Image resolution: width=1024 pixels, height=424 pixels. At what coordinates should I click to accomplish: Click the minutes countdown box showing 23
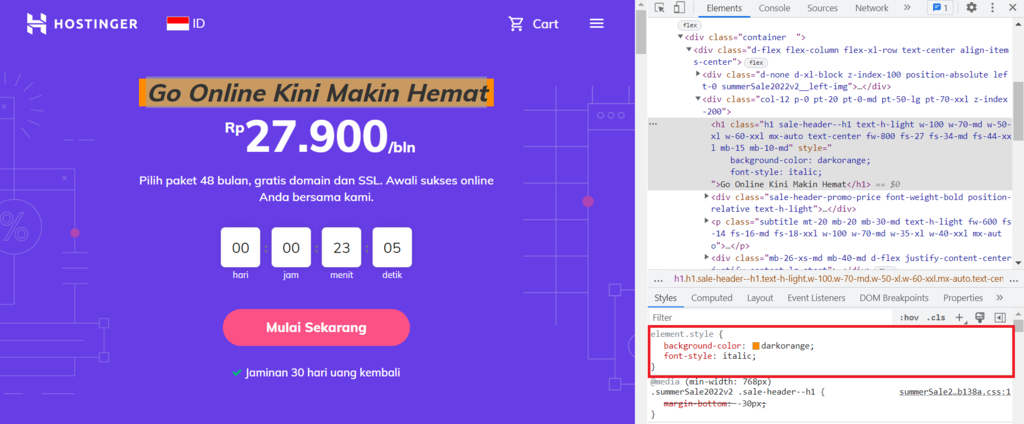point(342,248)
